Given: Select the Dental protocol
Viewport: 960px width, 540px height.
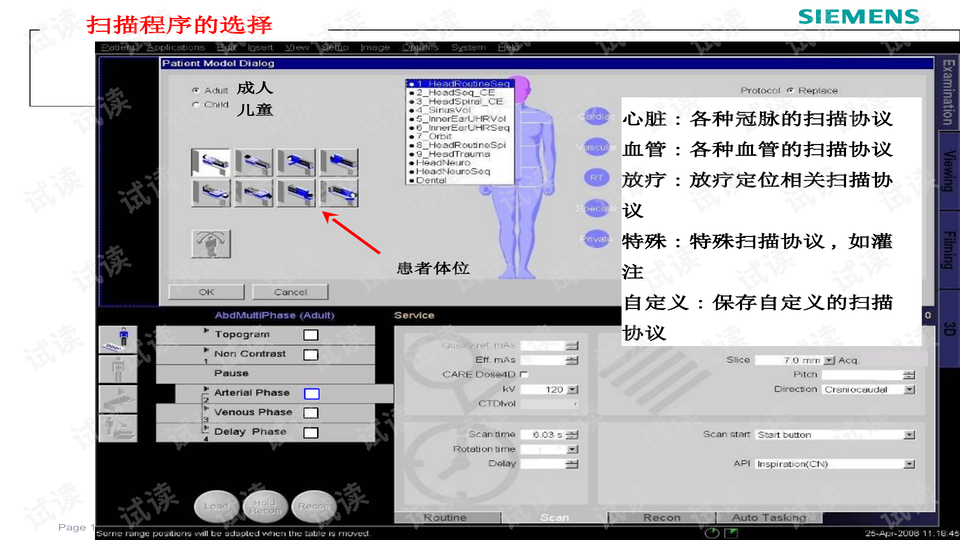Looking at the screenshot, I should click(x=459, y=181).
